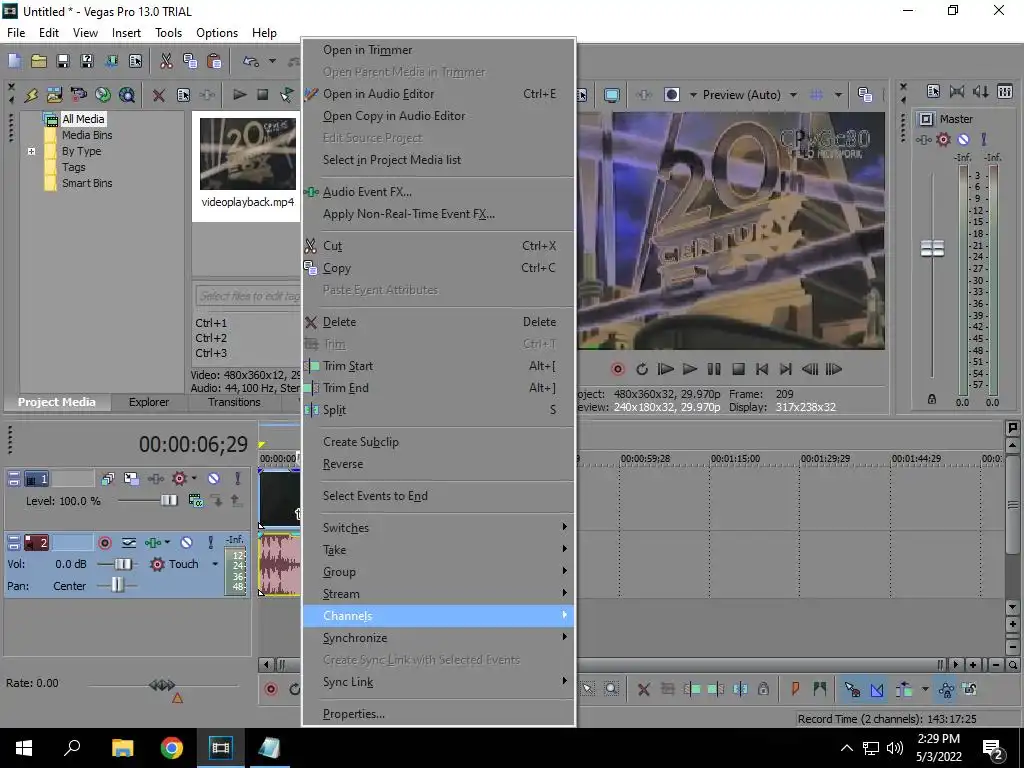Viewport: 1024px width, 768px height.
Task: Click the Dim Output icon in mixer toolbar
Action: (981, 91)
